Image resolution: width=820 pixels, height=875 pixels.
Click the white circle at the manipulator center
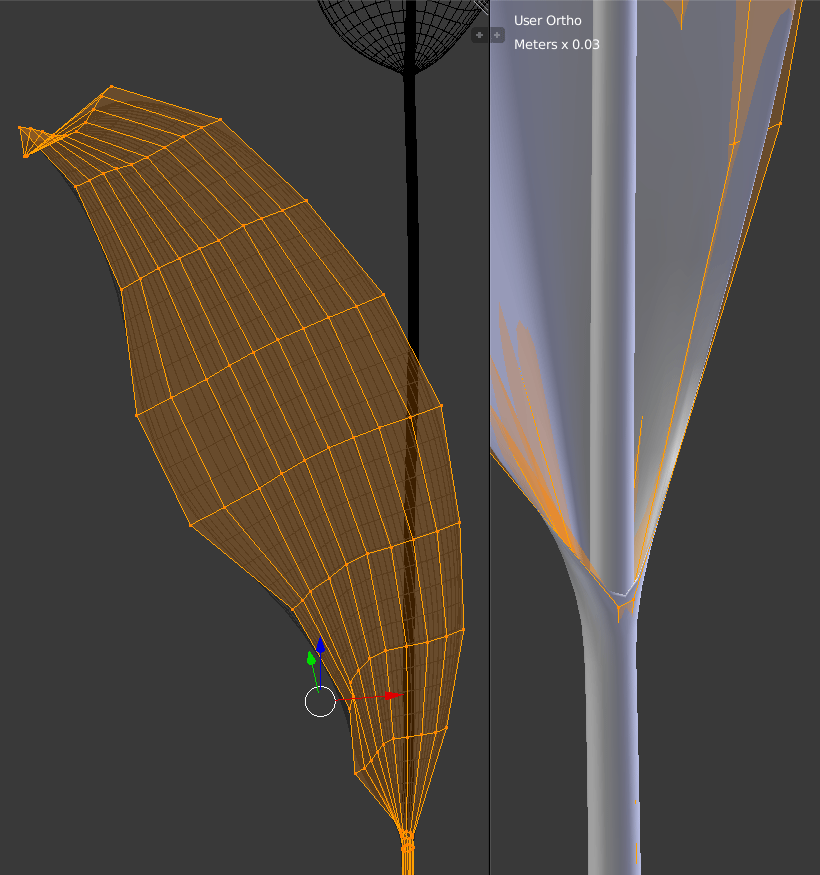(320, 702)
